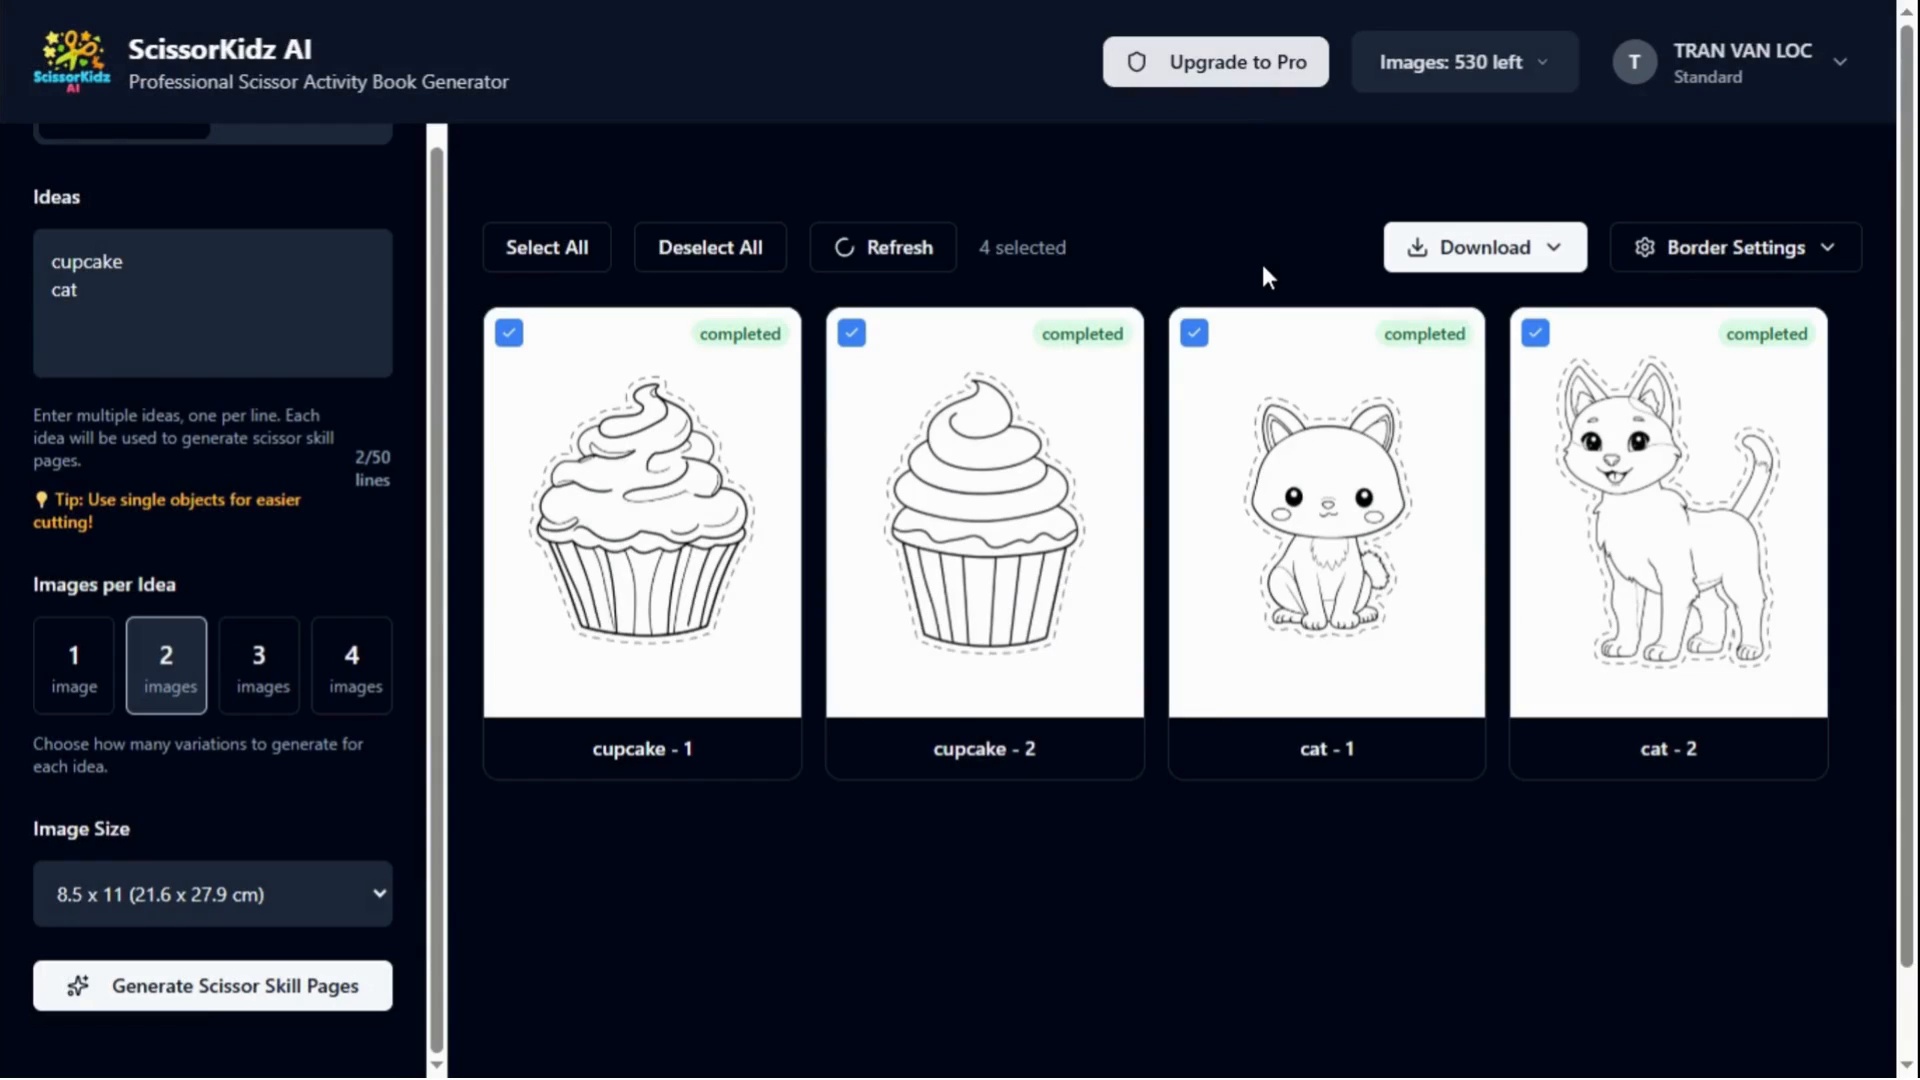The image size is (1920, 1080).
Task: Uncheck the cupcake - 1 checkbox
Action: [509, 333]
